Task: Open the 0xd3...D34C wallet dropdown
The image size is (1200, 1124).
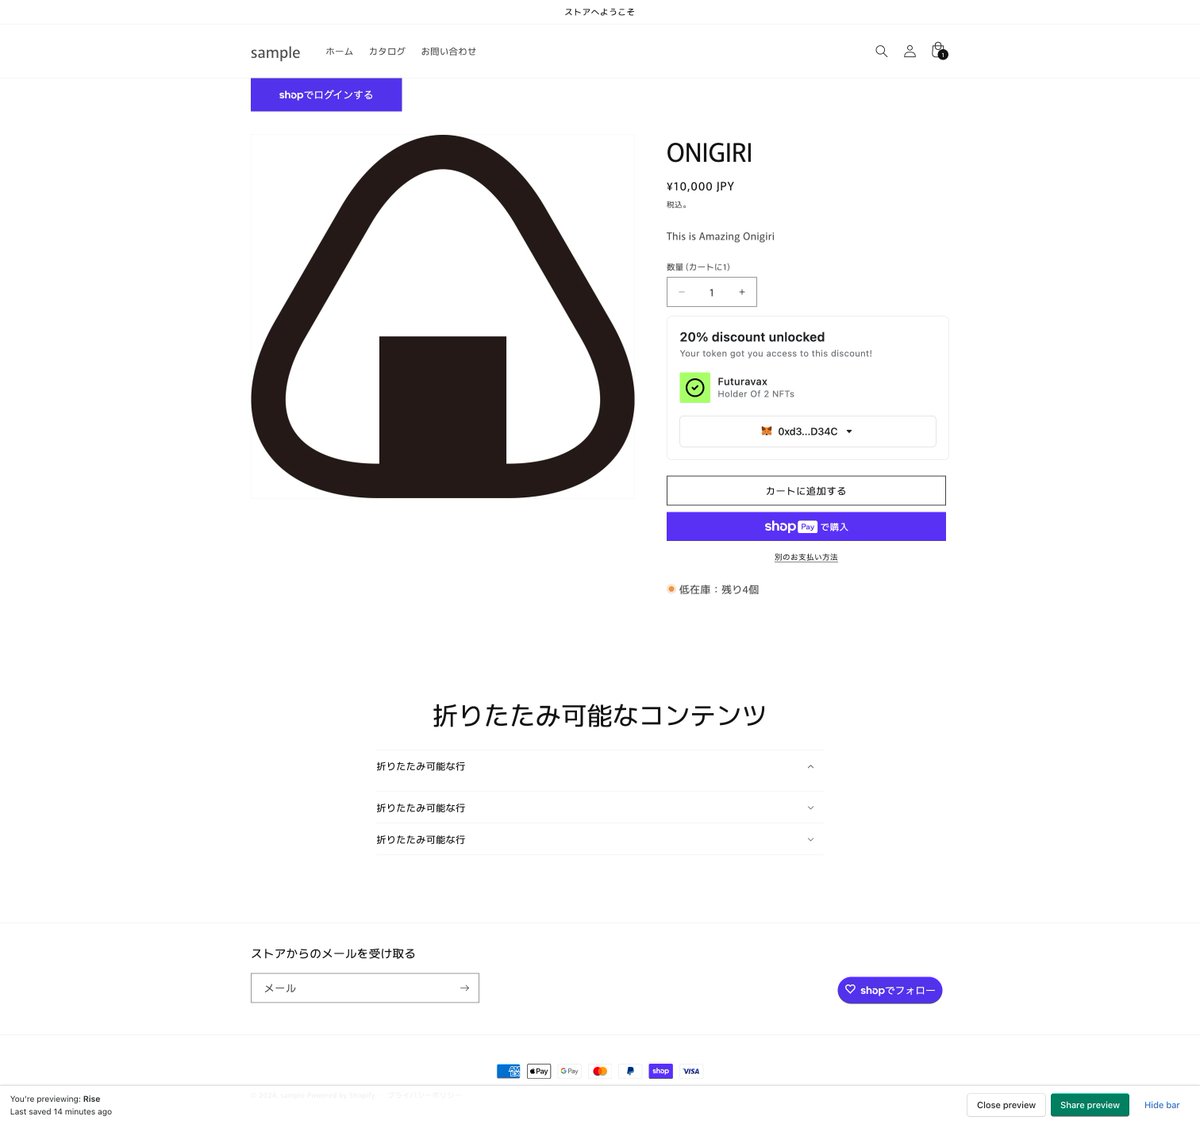Action: pos(806,431)
